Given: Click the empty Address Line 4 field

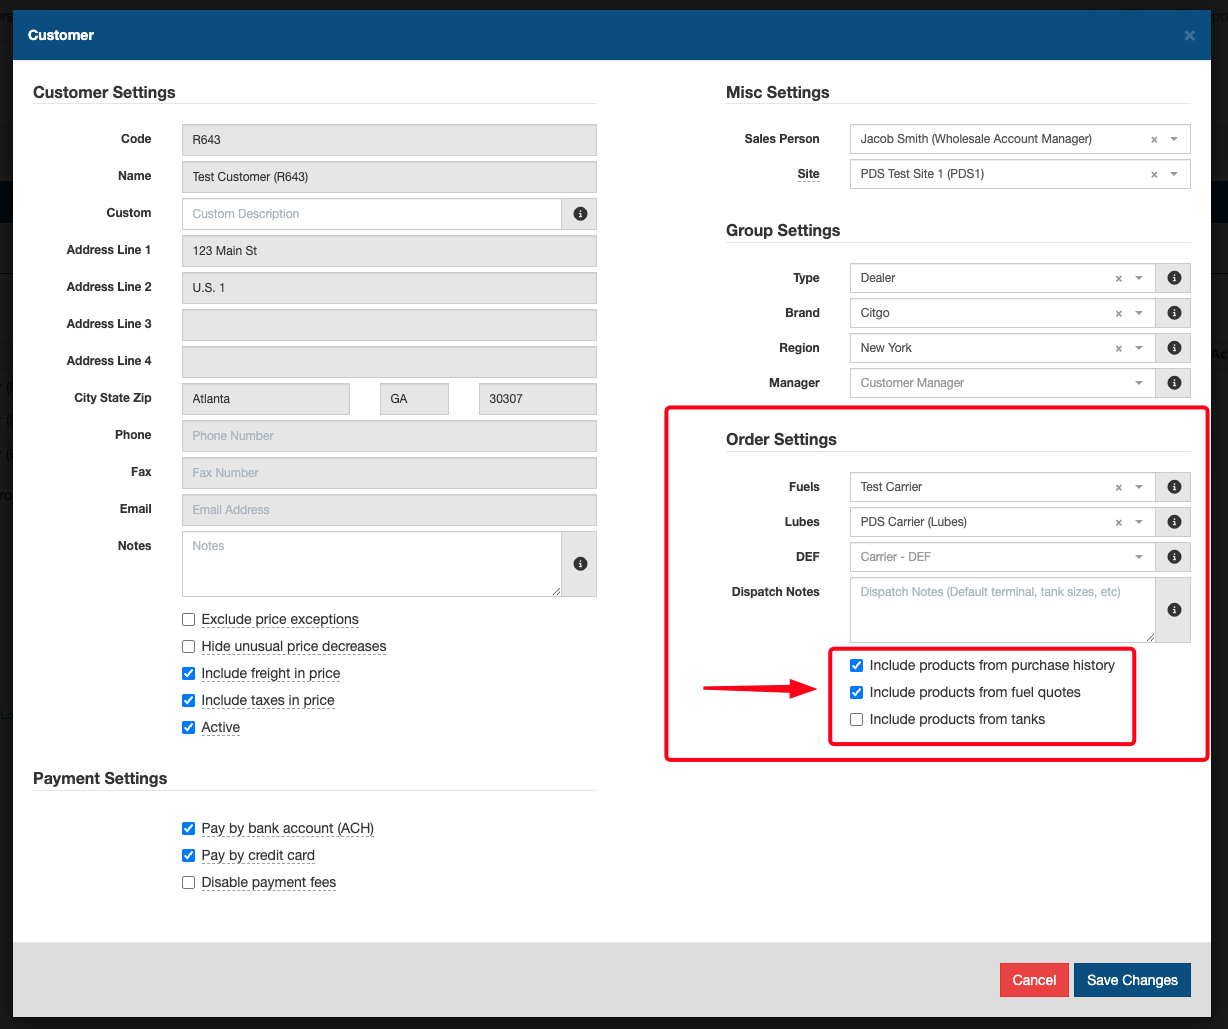Looking at the screenshot, I should click(x=389, y=362).
